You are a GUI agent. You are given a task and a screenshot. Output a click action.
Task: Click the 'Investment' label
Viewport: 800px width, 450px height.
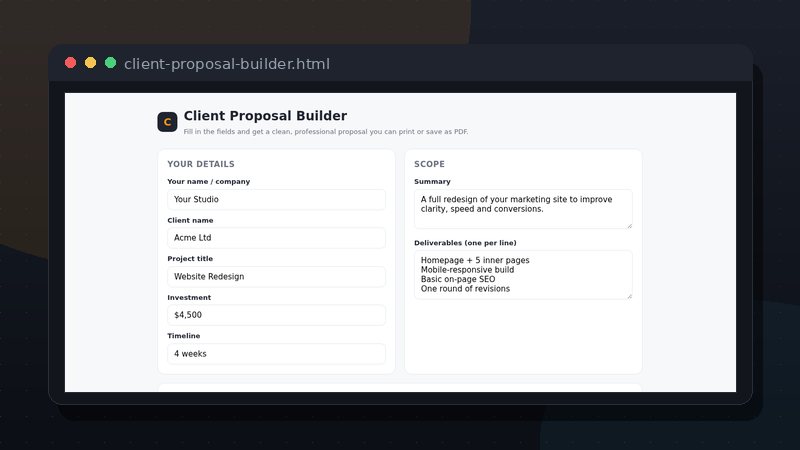pos(189,297)
